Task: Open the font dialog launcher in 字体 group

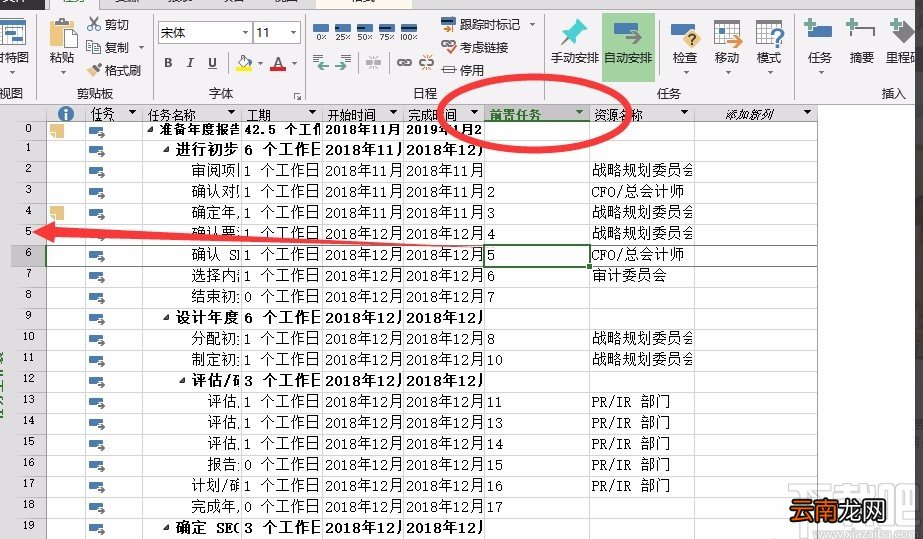Action: (x=297, y=96)
